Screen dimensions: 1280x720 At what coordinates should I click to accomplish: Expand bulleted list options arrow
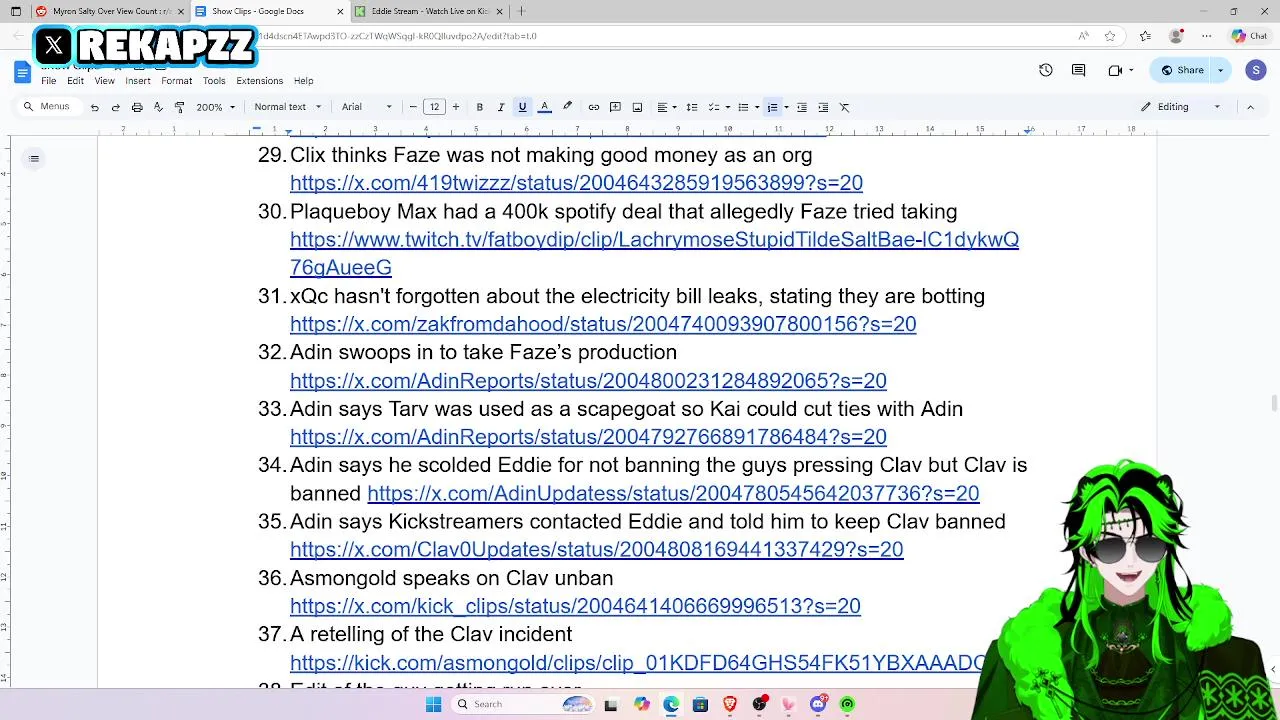tap(756, 107)
